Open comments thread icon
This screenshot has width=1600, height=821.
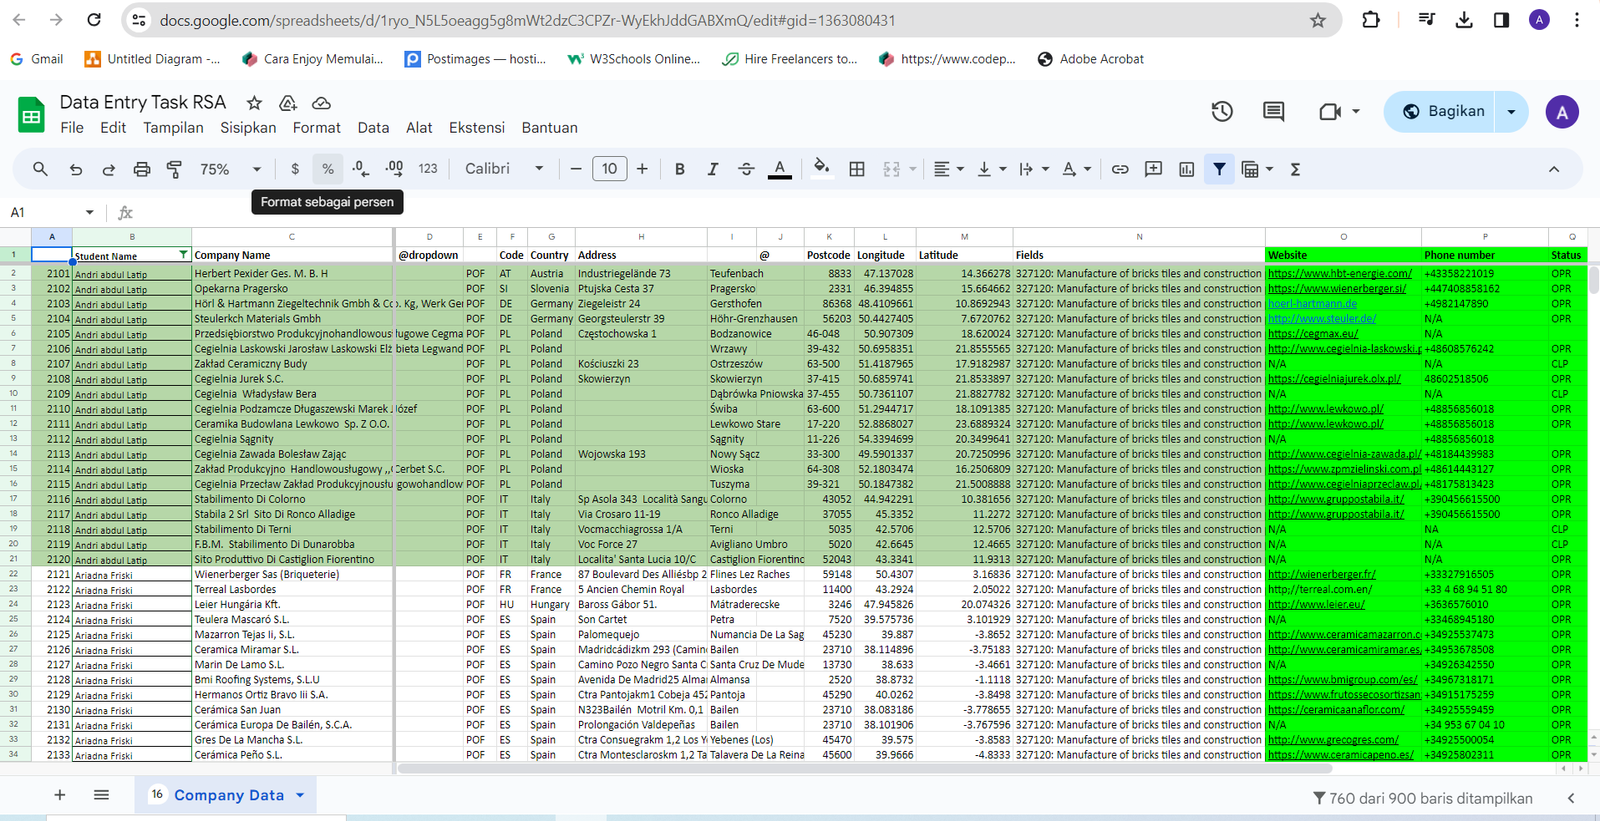click(x=1273, y=111)
